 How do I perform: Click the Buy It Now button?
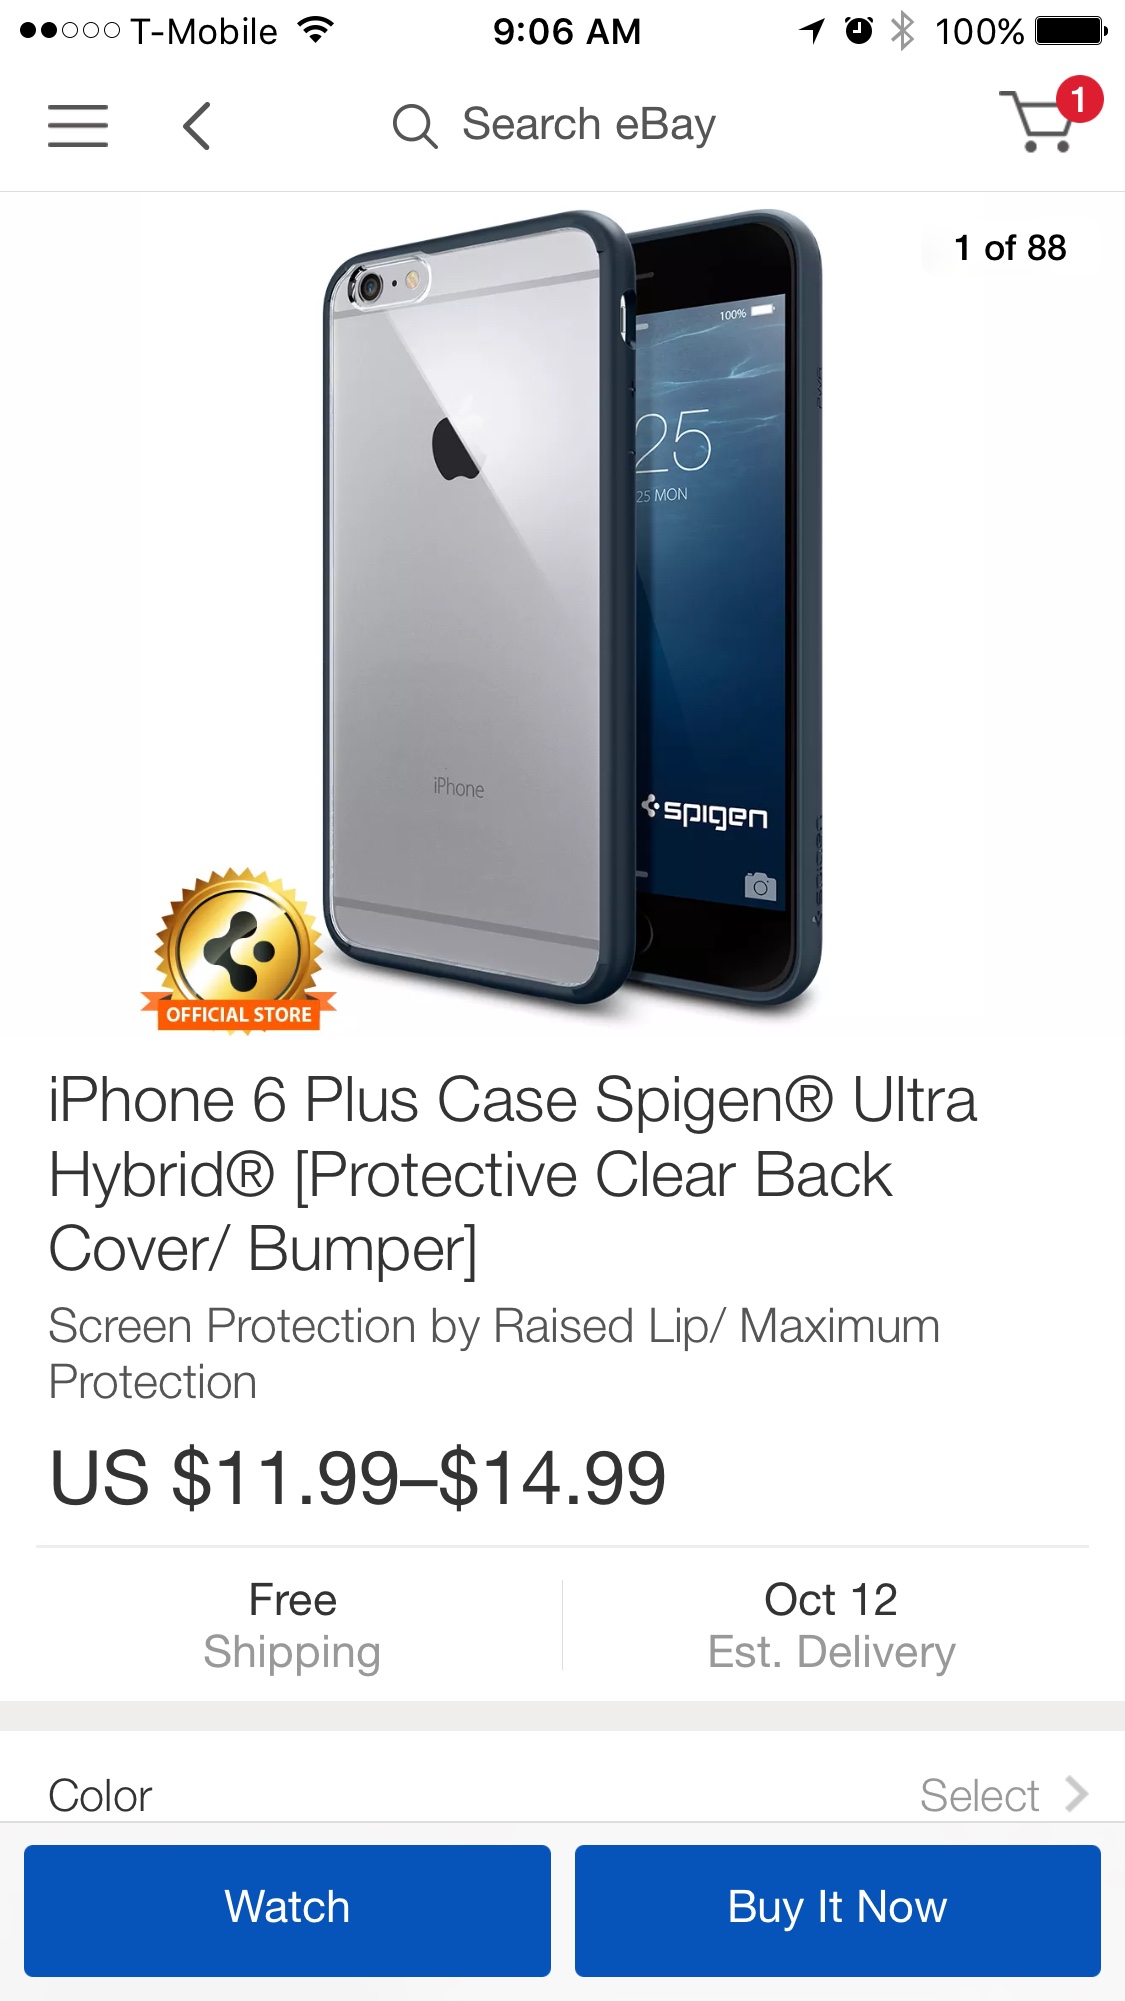(838, 1910)
